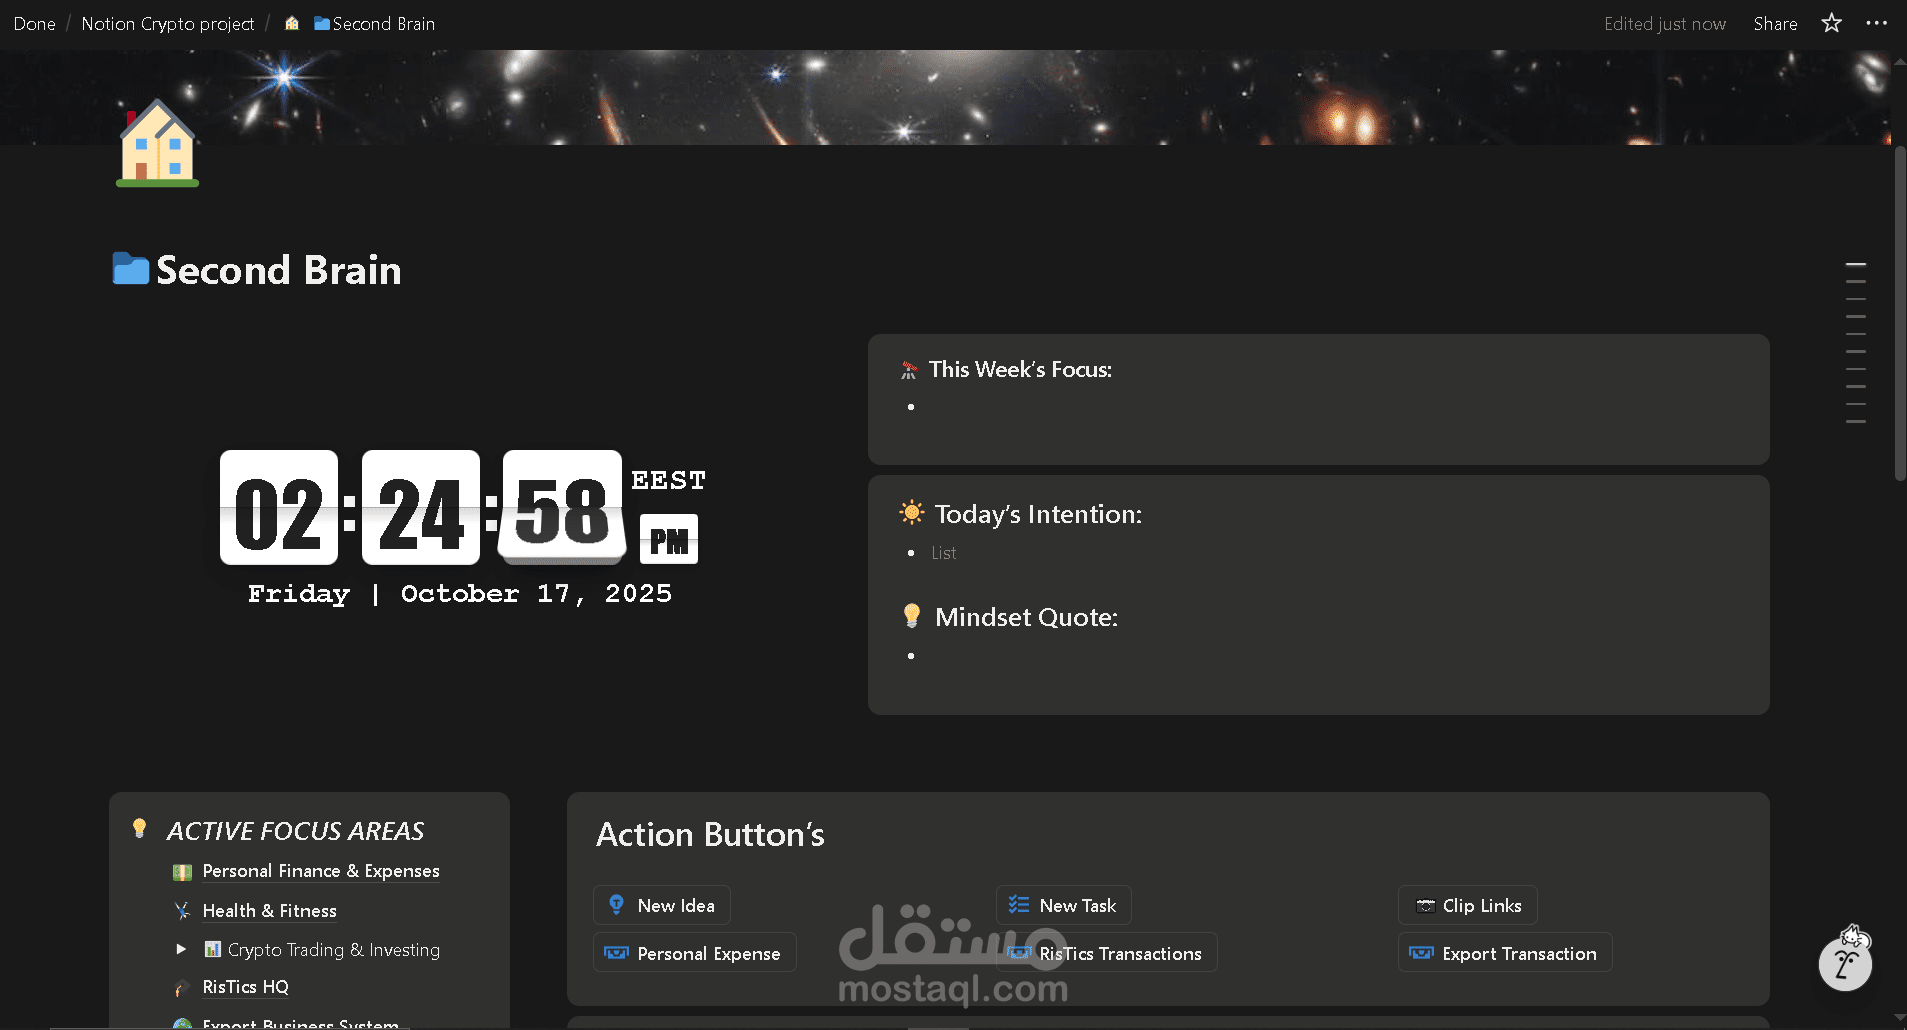Click the date Friday | October 17, 2025
Image resolution: width=1907 pixels, height=1030 pixels.
[460, 594]
